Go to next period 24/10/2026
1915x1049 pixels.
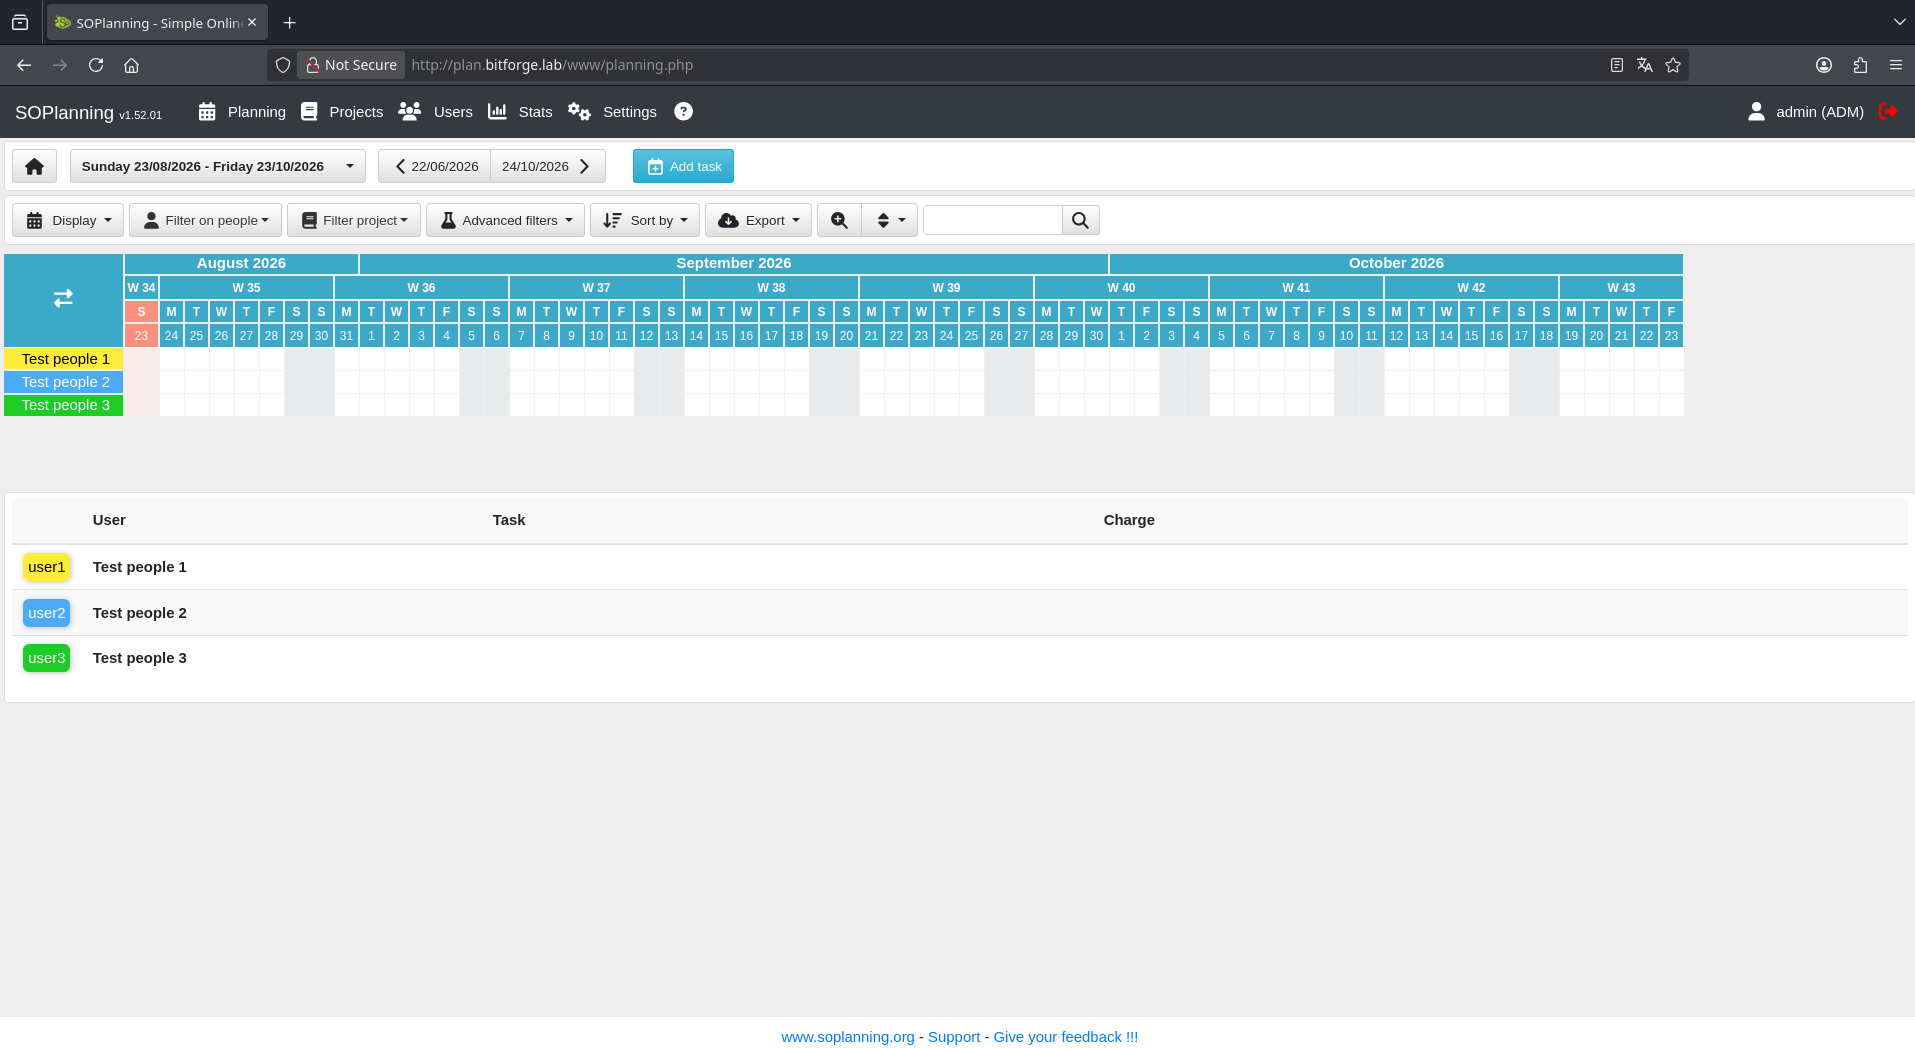point(547,166)
